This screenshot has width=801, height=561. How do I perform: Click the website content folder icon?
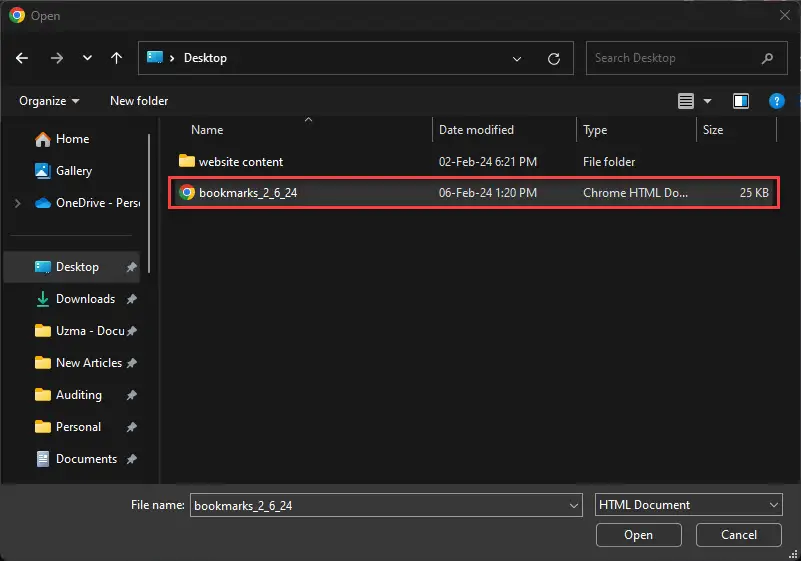187,161
